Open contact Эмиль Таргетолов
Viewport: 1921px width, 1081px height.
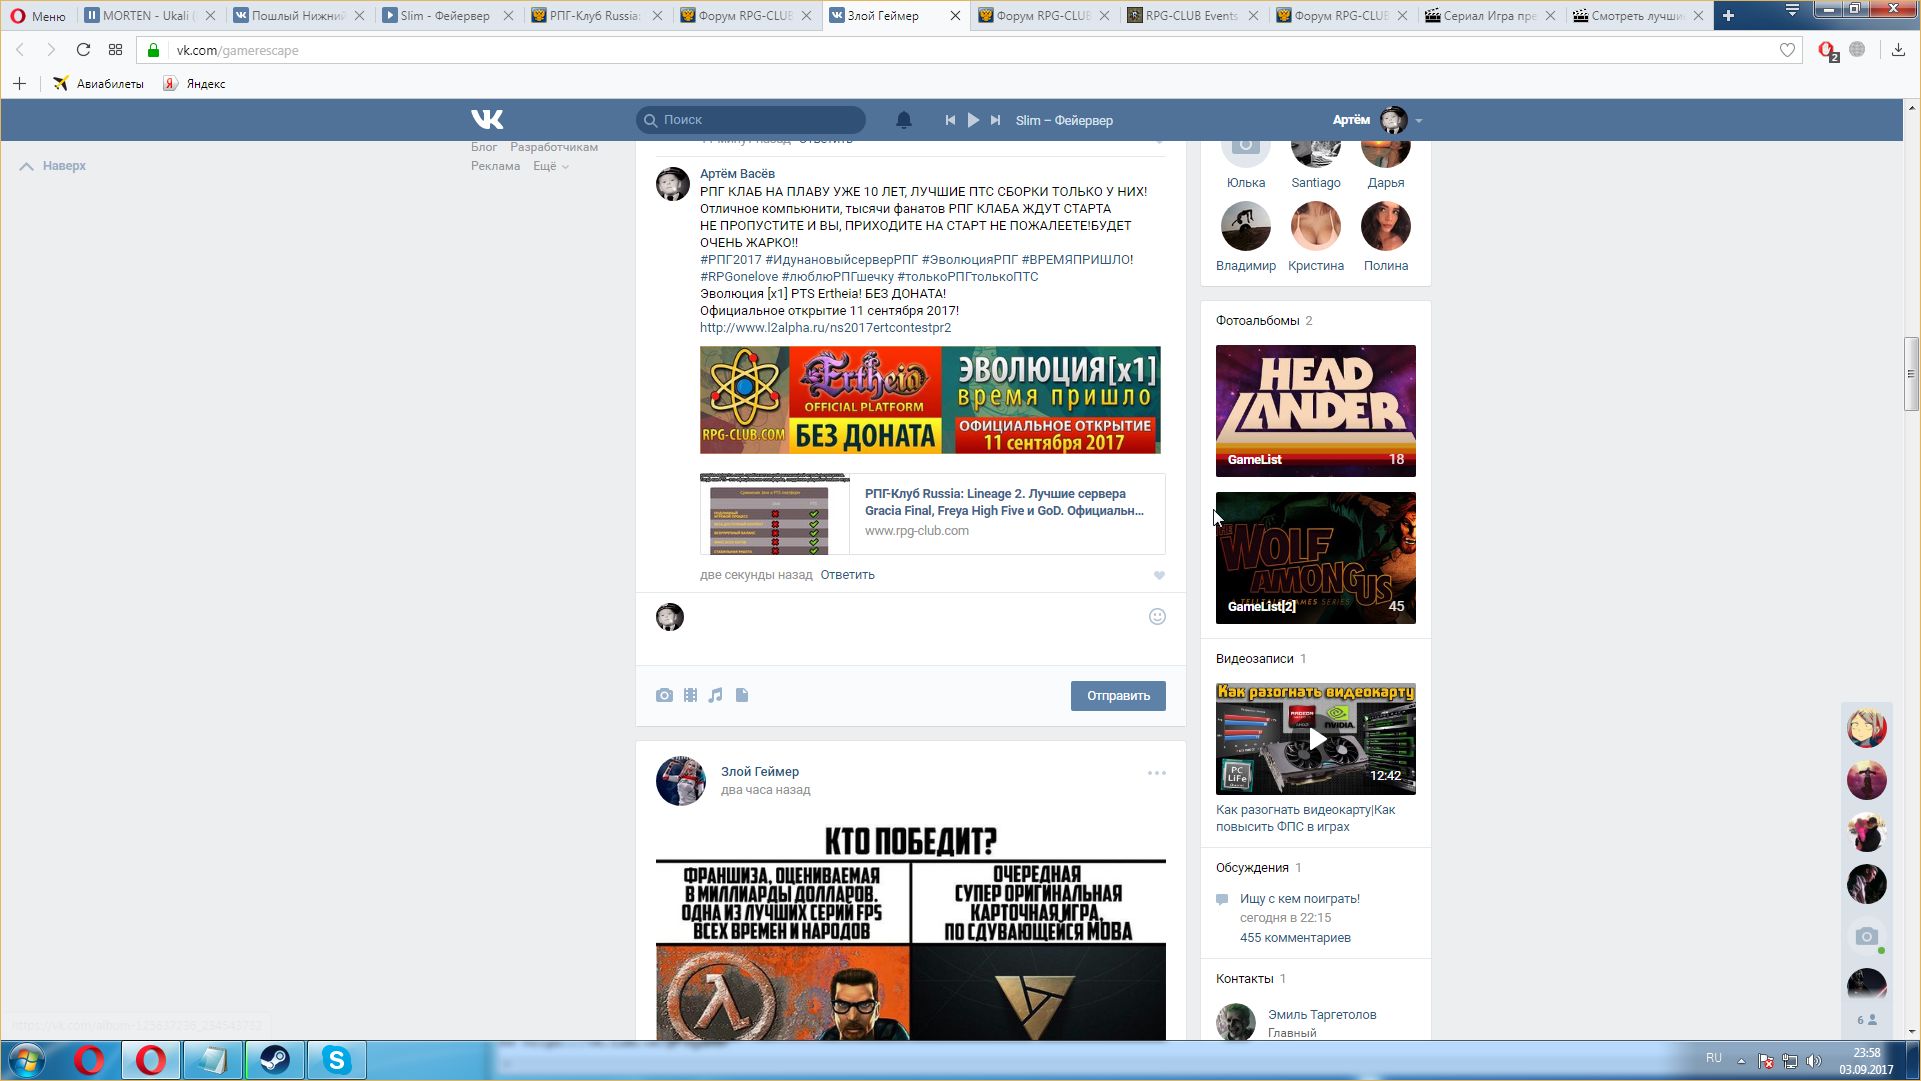pos(1322,1015)
